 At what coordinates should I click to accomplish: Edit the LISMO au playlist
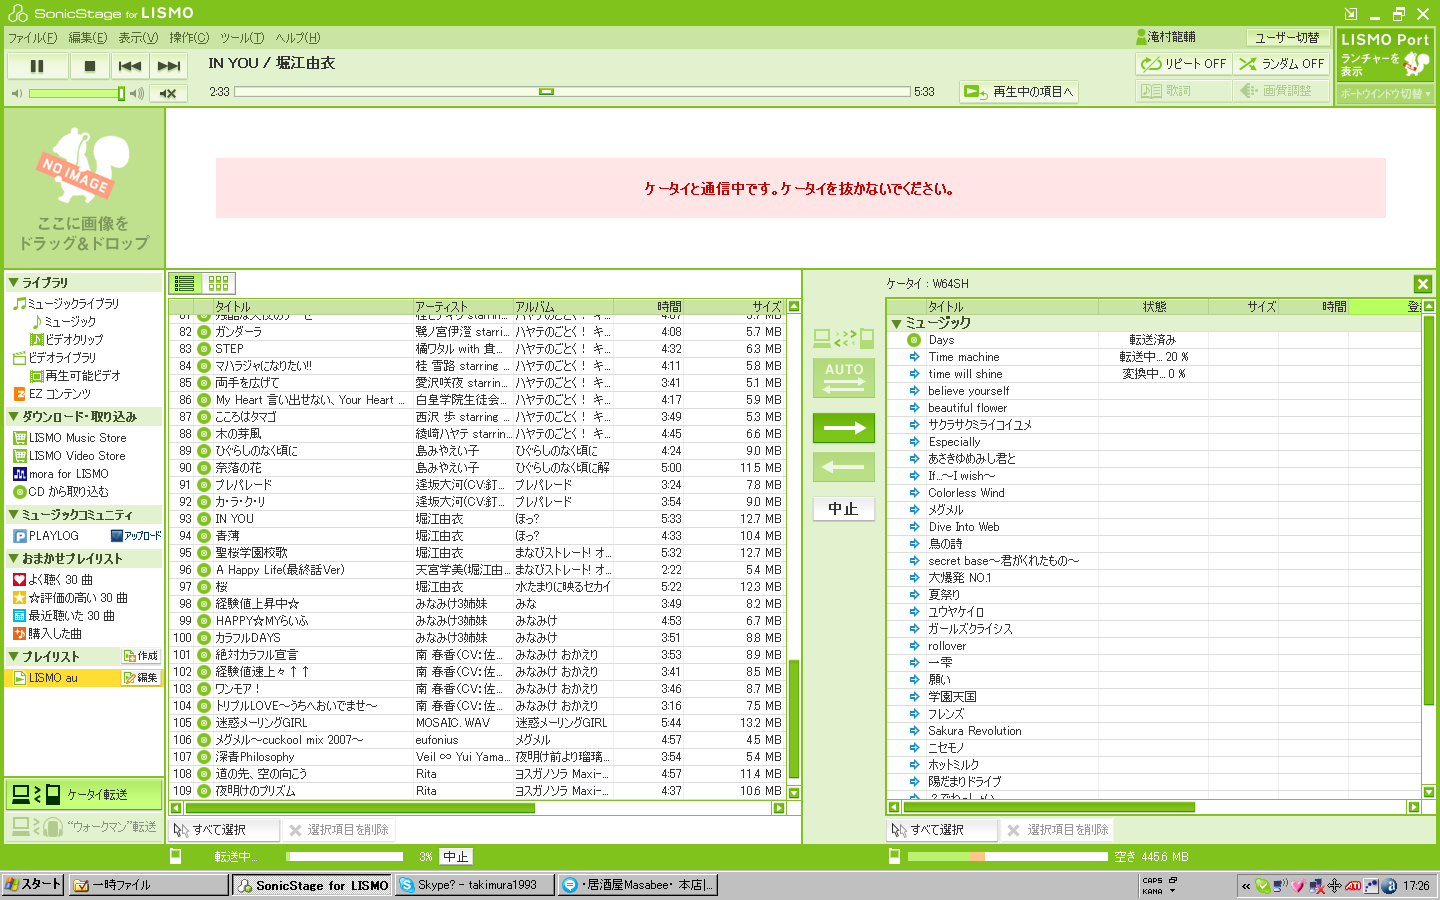tap(141, 678)
